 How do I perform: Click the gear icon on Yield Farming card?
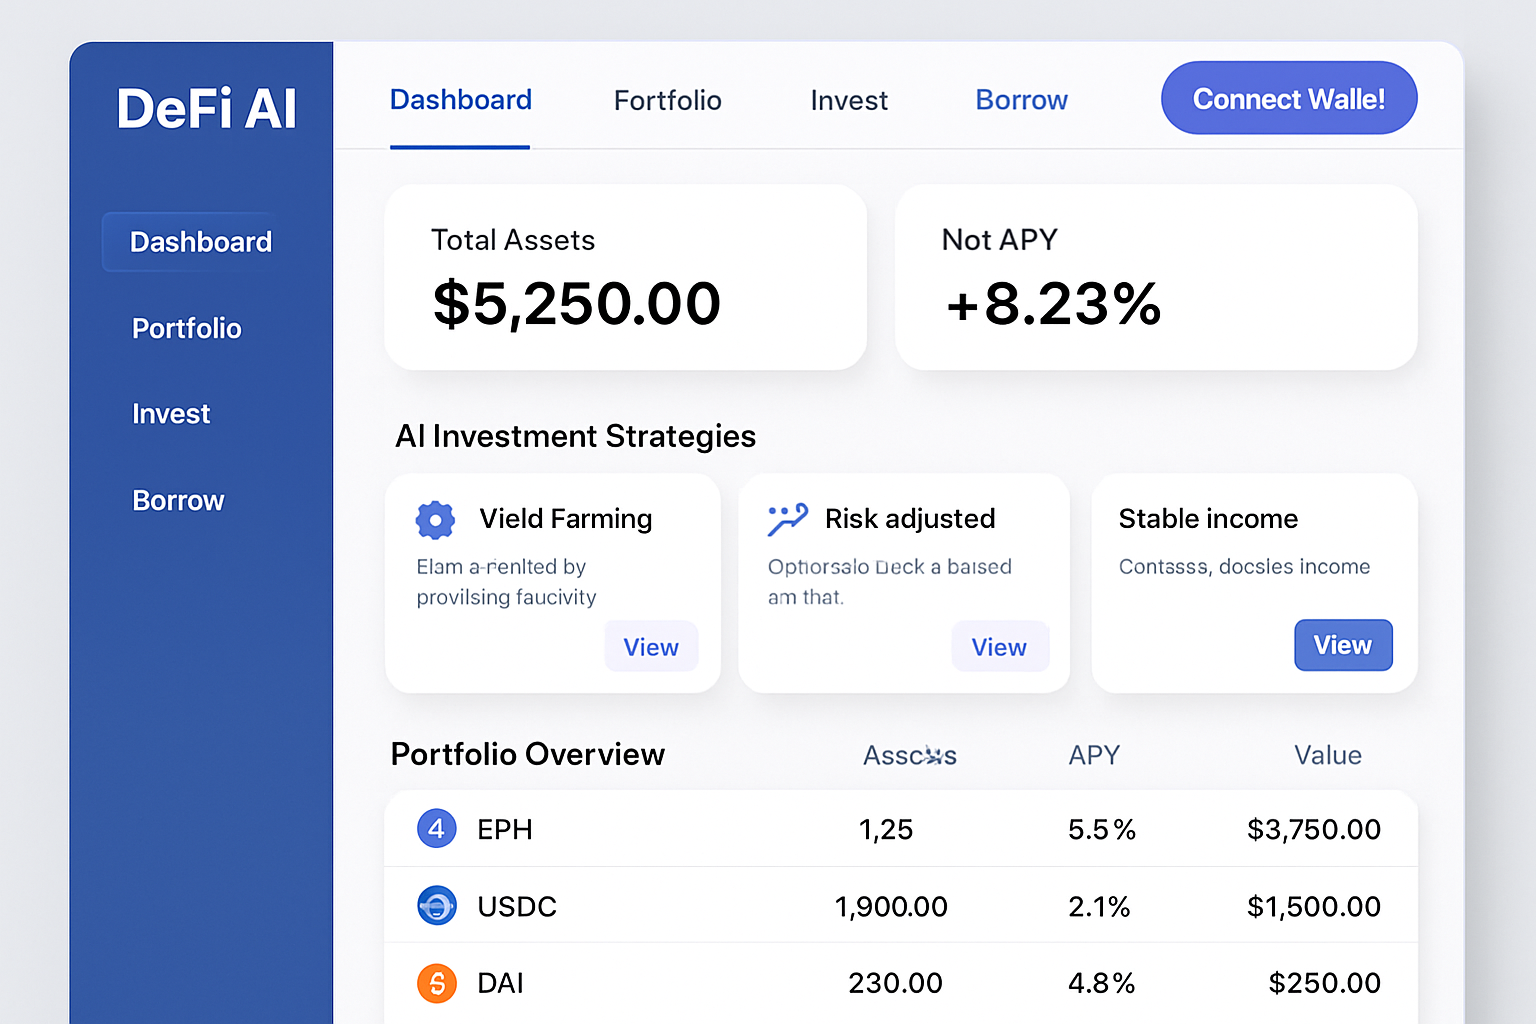[435, 519]
